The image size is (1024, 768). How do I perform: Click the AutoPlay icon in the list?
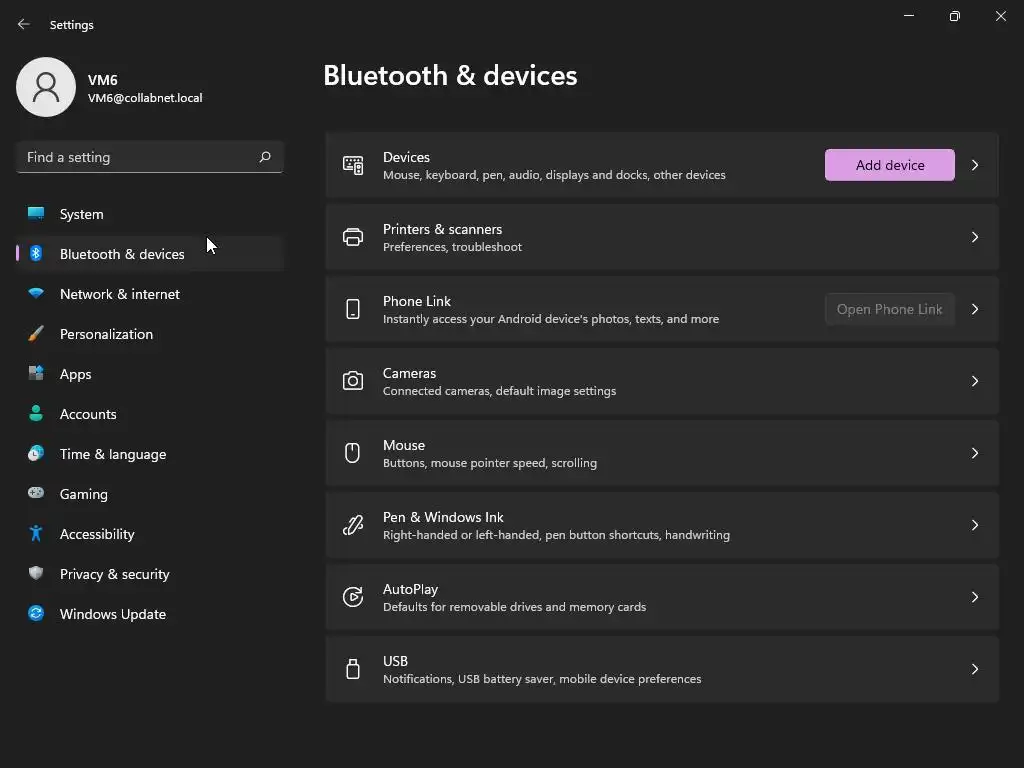click(x=353, y=597)
